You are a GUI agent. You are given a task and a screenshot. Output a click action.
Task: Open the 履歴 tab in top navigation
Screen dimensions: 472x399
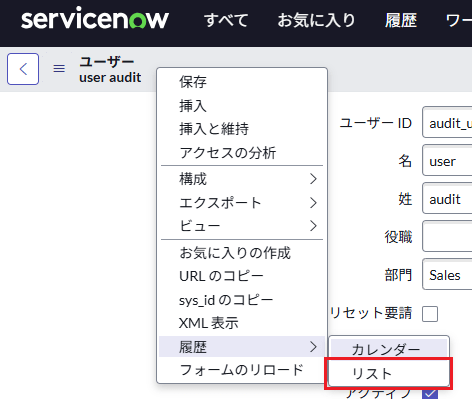401,20
